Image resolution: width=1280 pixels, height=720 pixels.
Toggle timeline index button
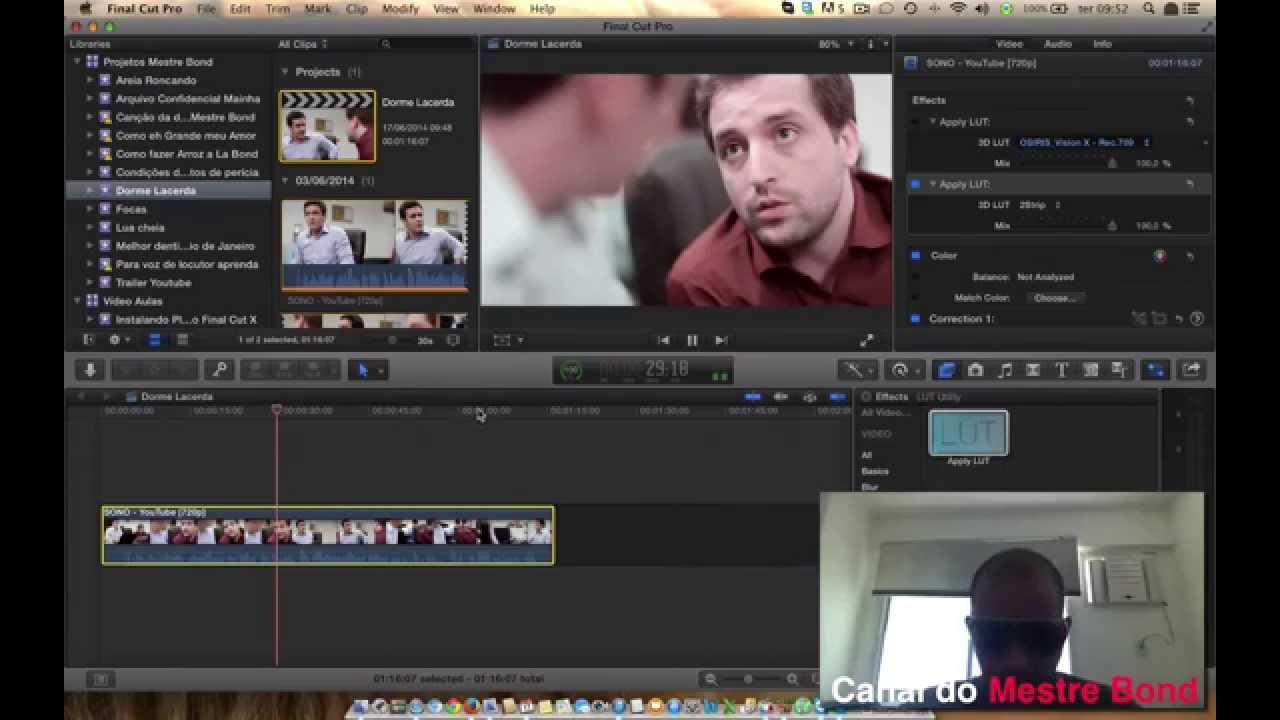[x=100, y=679]
